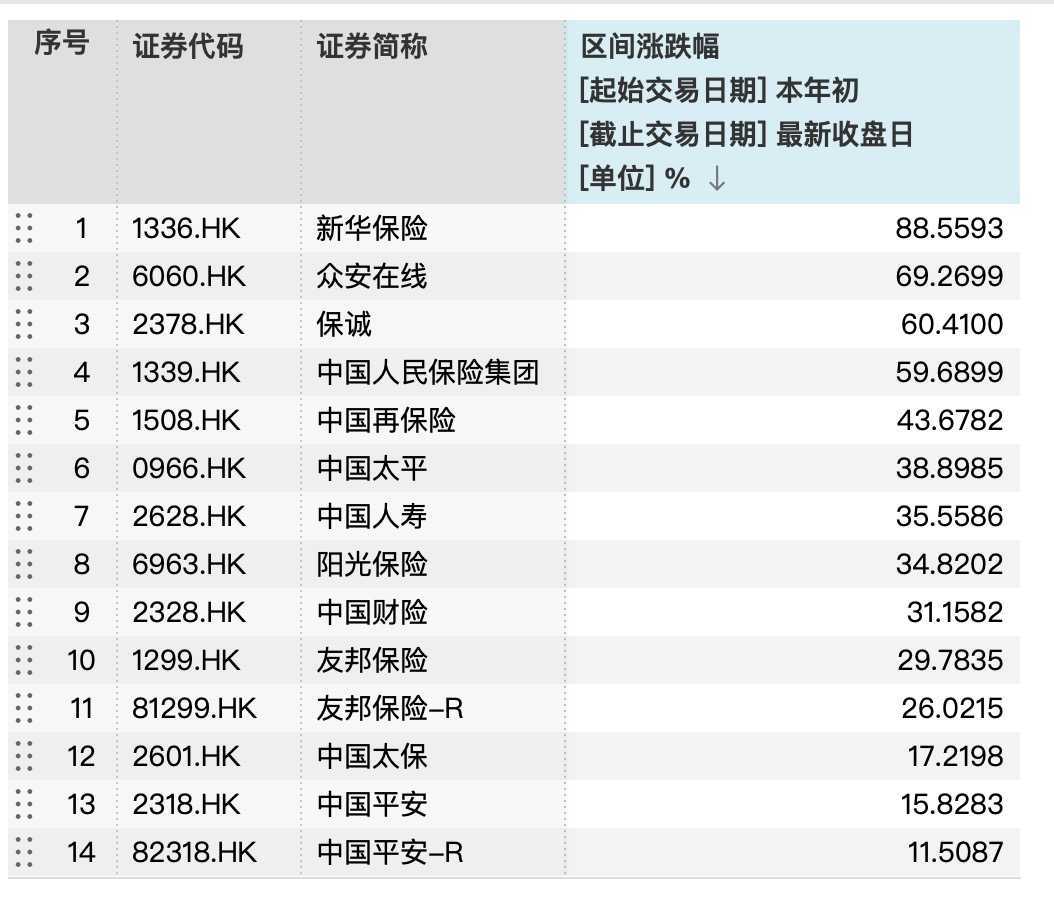Toggle descending sort arrow next to 单位 %
The height and width of the screenshot is (902, 1054).
716,179
